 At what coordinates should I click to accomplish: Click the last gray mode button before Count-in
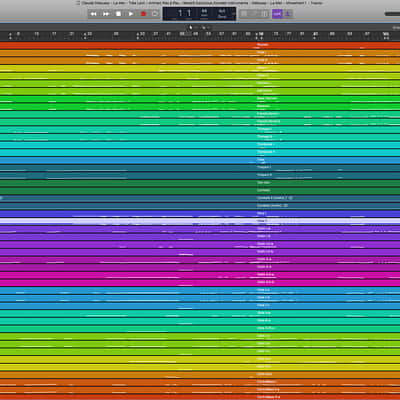pos(264,14)
